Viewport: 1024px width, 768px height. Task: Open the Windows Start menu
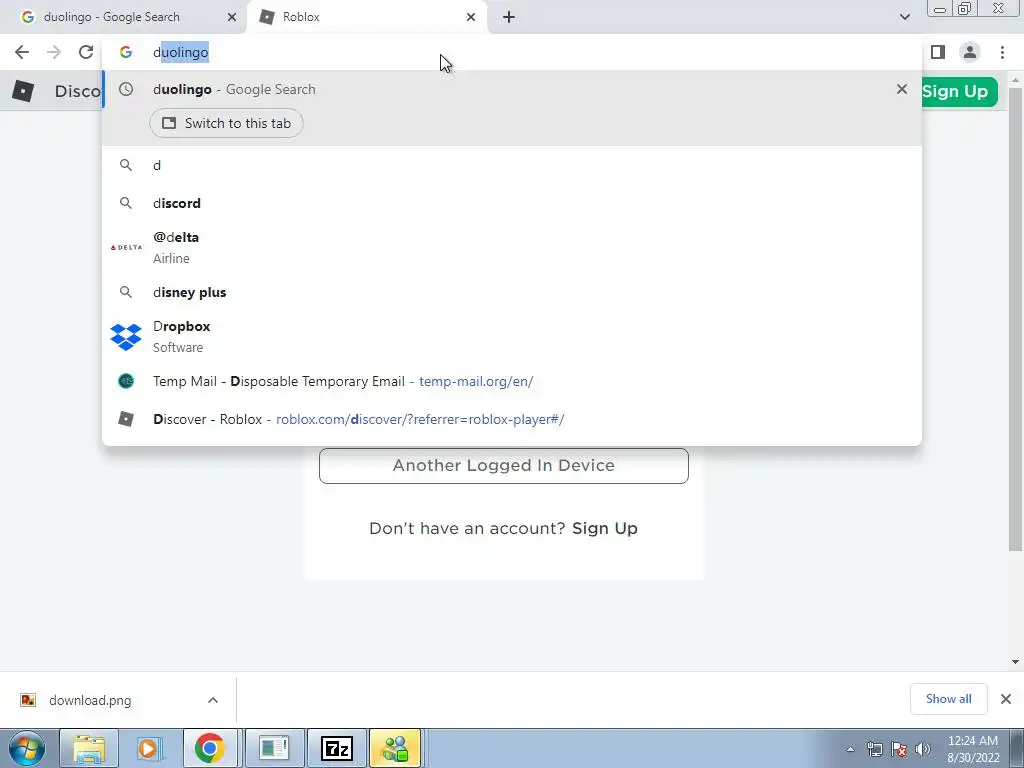(x=26, y=748)
